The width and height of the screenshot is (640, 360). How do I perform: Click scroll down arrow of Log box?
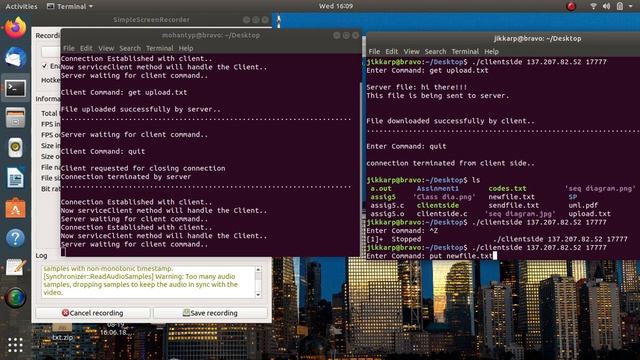point(258,295)
